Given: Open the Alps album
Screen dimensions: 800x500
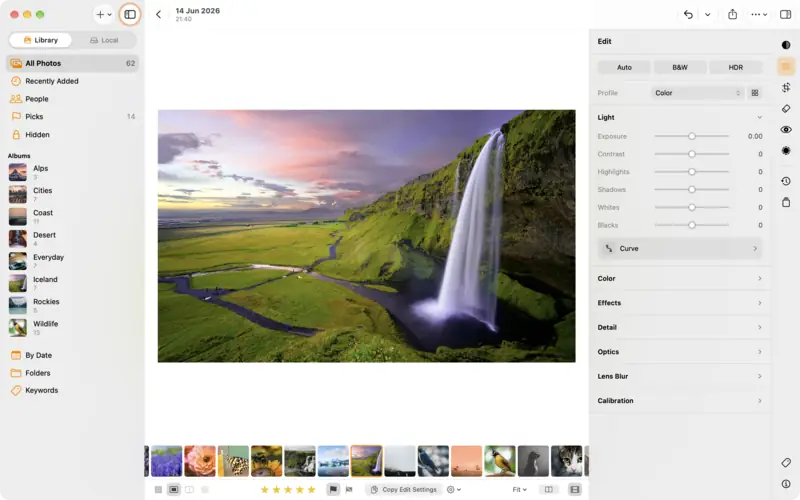Looking at the screenshot, I should [x=72, y=172].
